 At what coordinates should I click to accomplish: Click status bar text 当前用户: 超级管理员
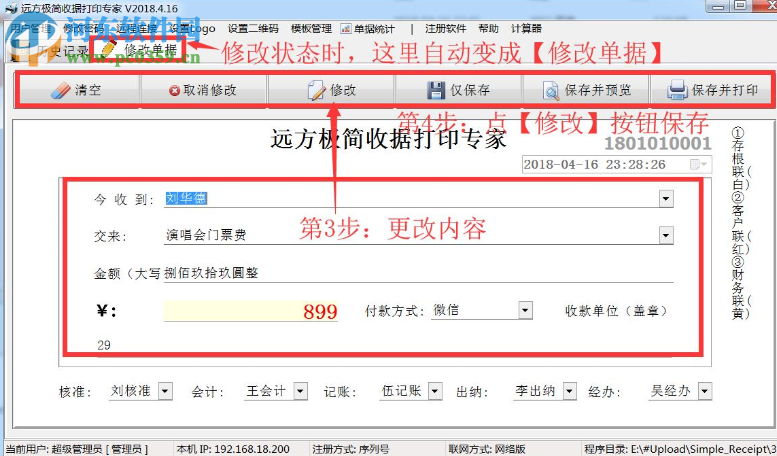[x=77, y=449]
